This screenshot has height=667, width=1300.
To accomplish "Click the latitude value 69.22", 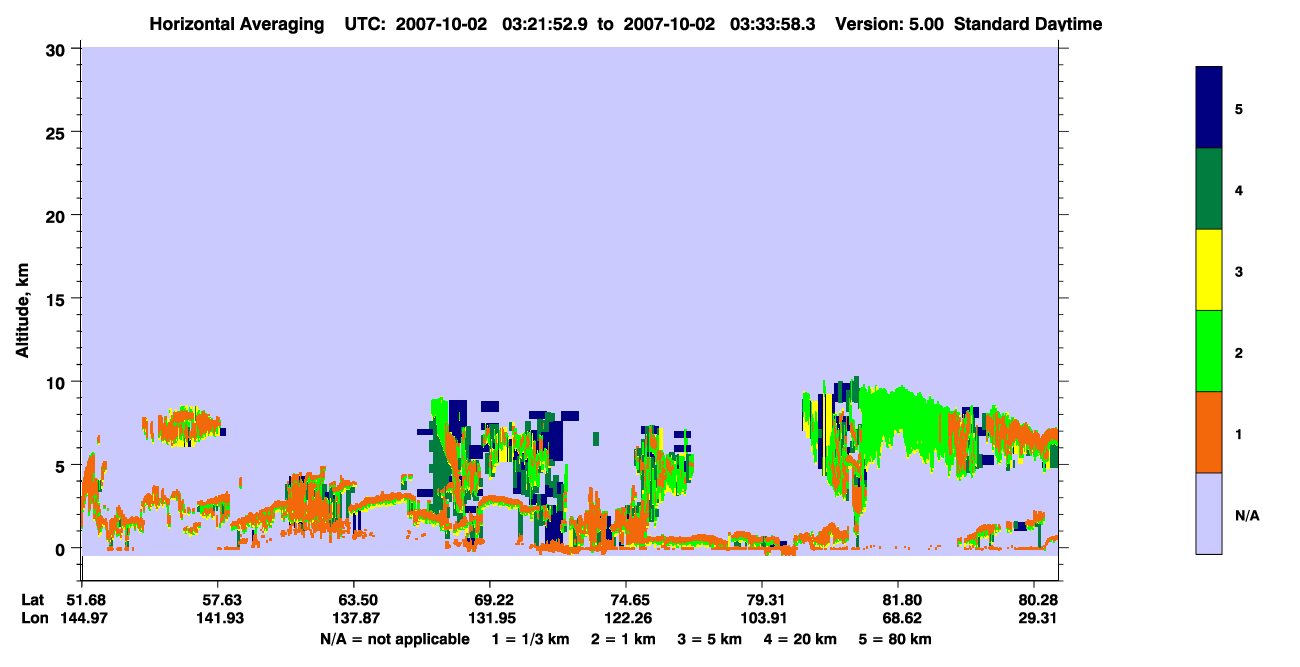I will (x=489, y=600).
